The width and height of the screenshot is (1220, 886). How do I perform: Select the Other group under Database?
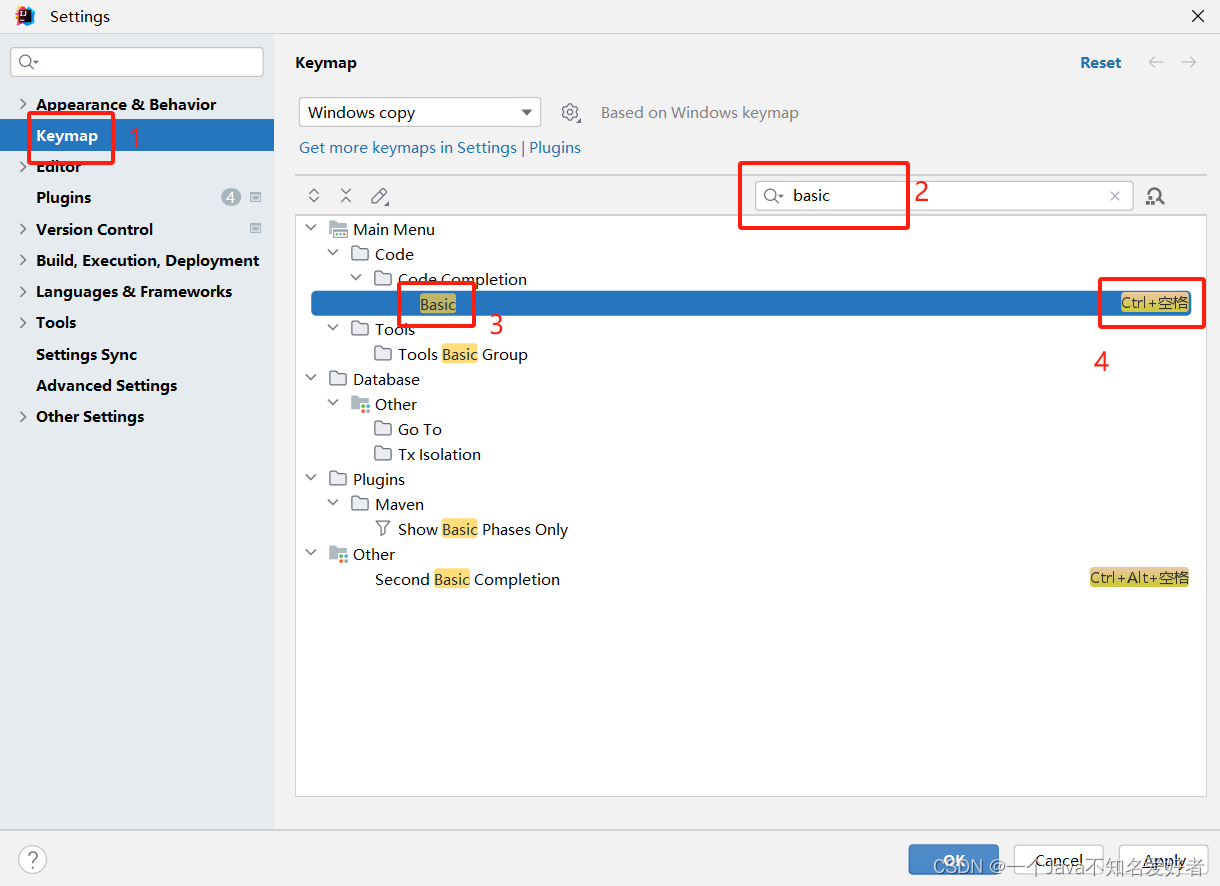point(396,404)
